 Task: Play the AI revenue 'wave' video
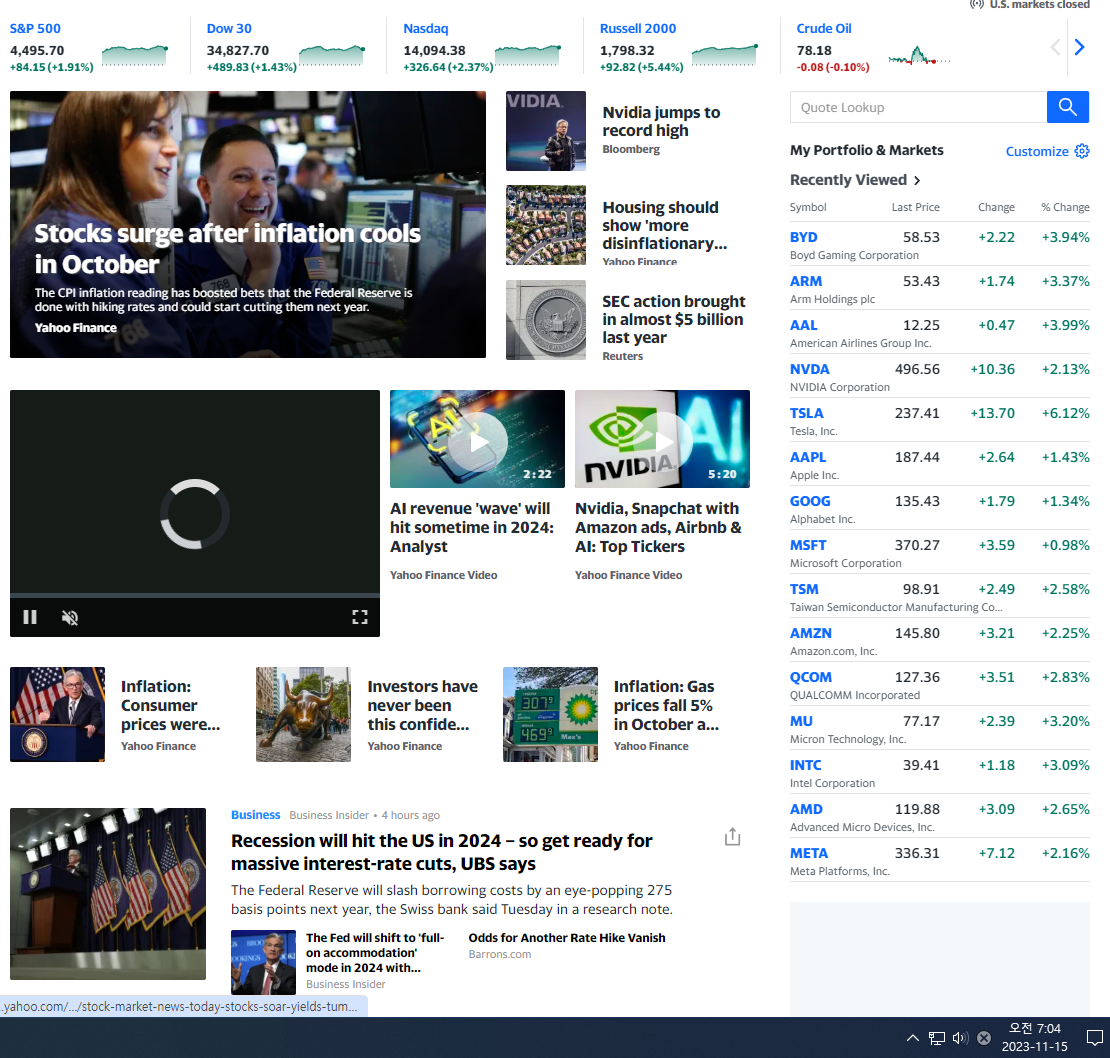[x=478, y=443]
